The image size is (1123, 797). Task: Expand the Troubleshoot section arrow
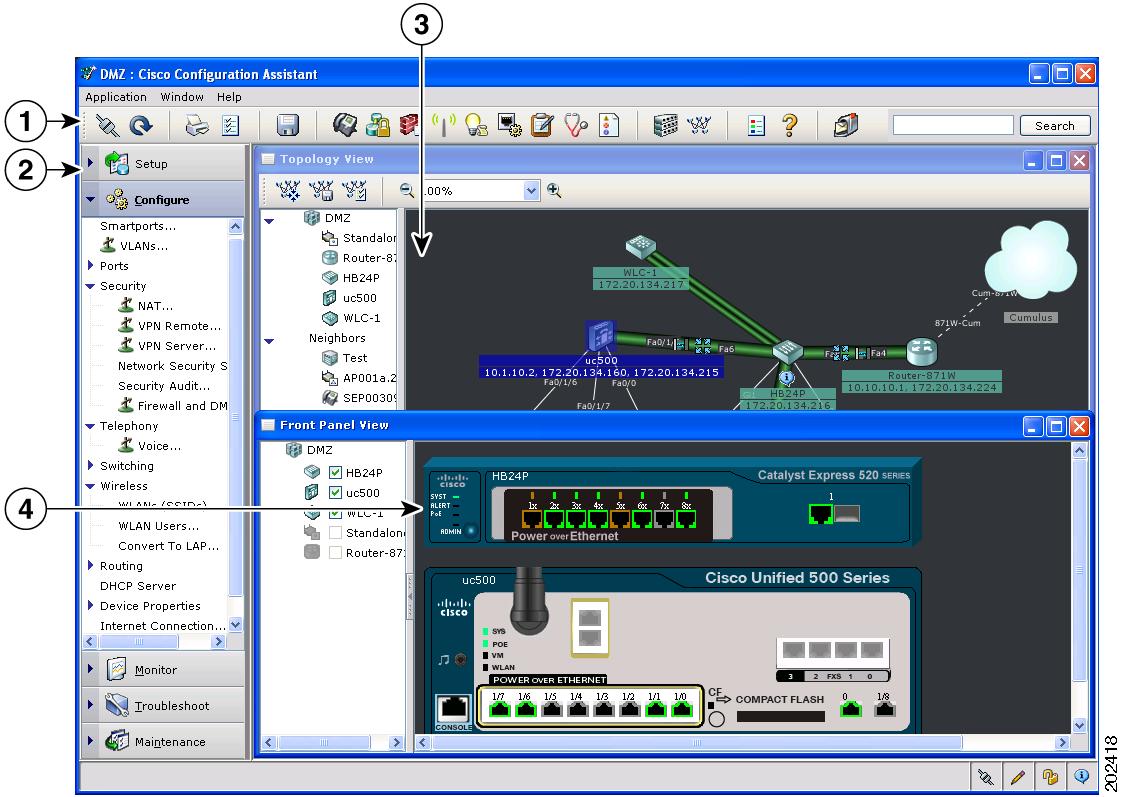coord(90,705)
